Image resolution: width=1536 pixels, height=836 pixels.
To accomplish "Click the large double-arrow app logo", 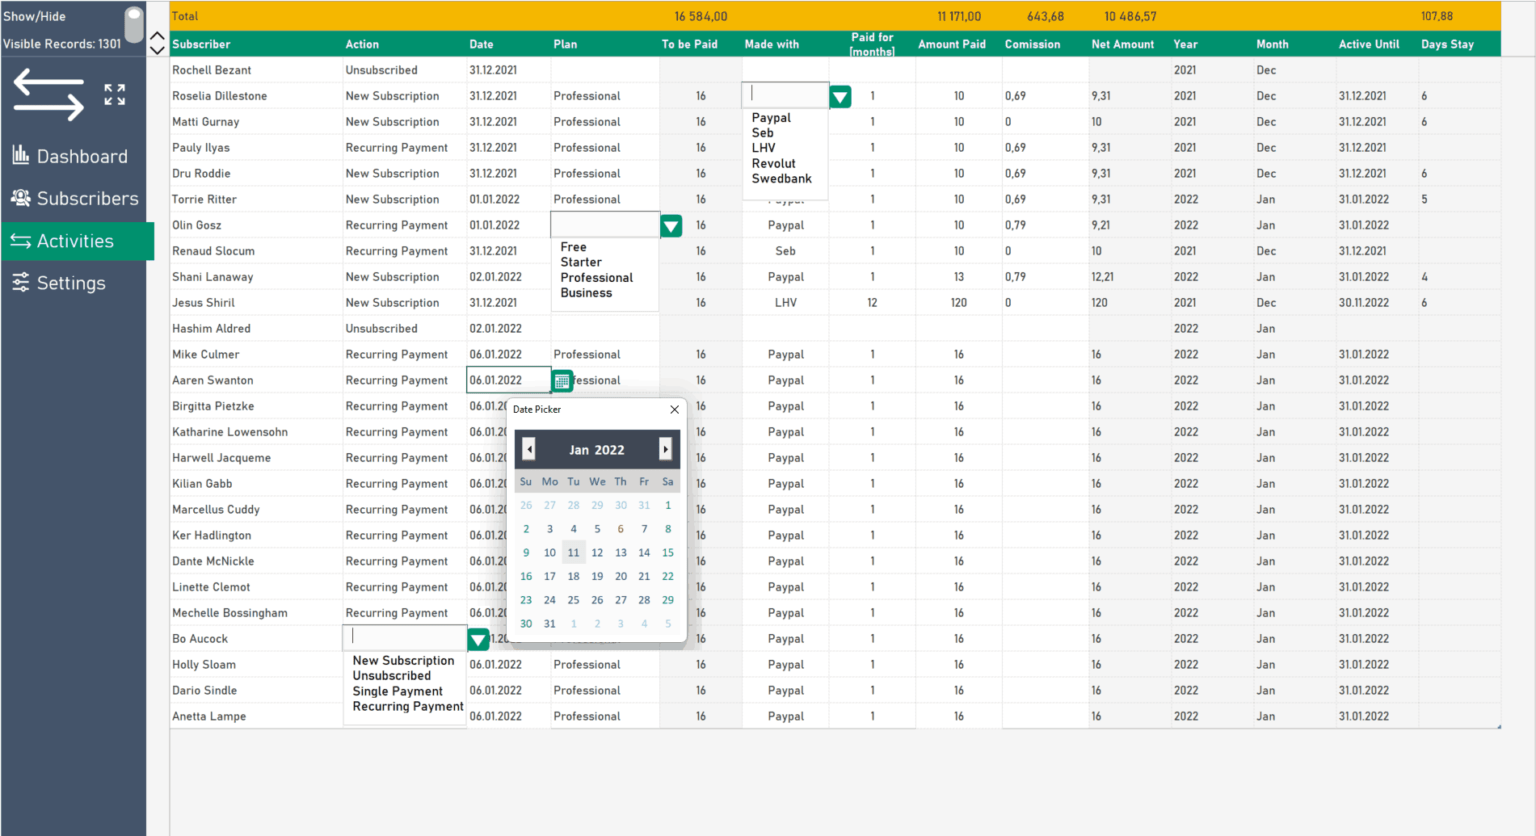I will point(48,94).
